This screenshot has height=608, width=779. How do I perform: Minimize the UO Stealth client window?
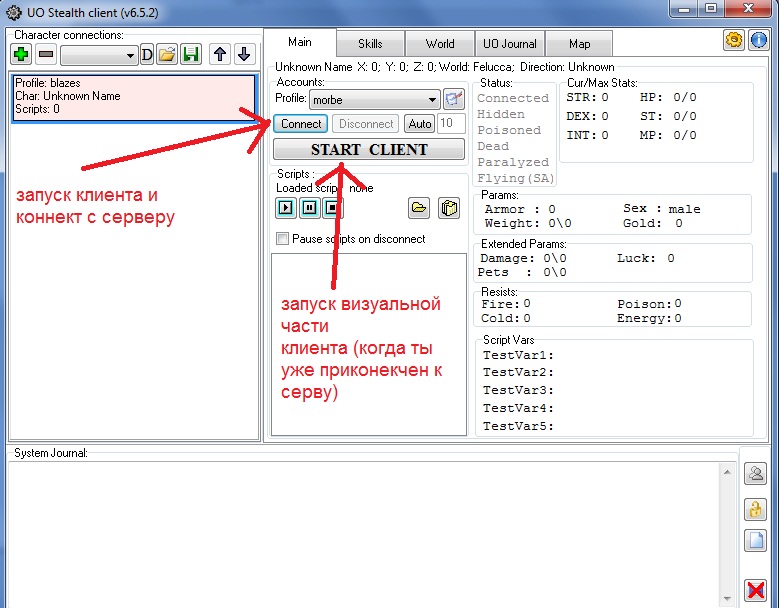click(x=684, y=9)
